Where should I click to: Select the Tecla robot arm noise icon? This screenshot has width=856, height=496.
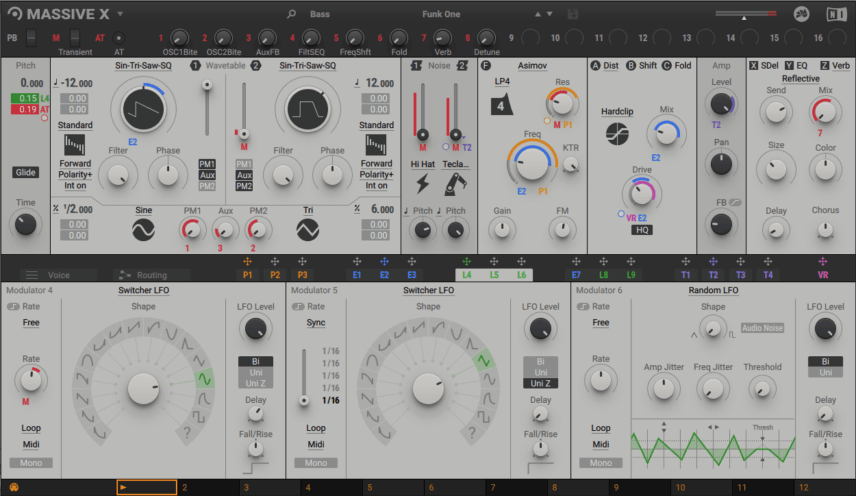(x=455, y=184)
